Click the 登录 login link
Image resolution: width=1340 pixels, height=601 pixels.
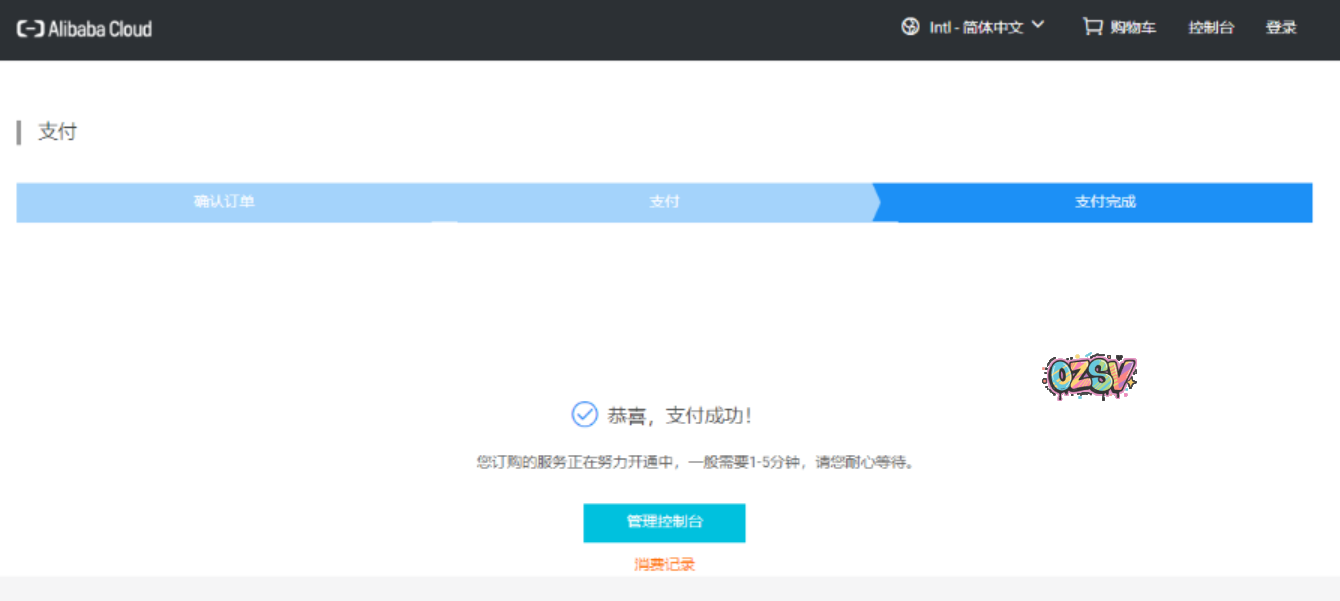coord(1281,28)
